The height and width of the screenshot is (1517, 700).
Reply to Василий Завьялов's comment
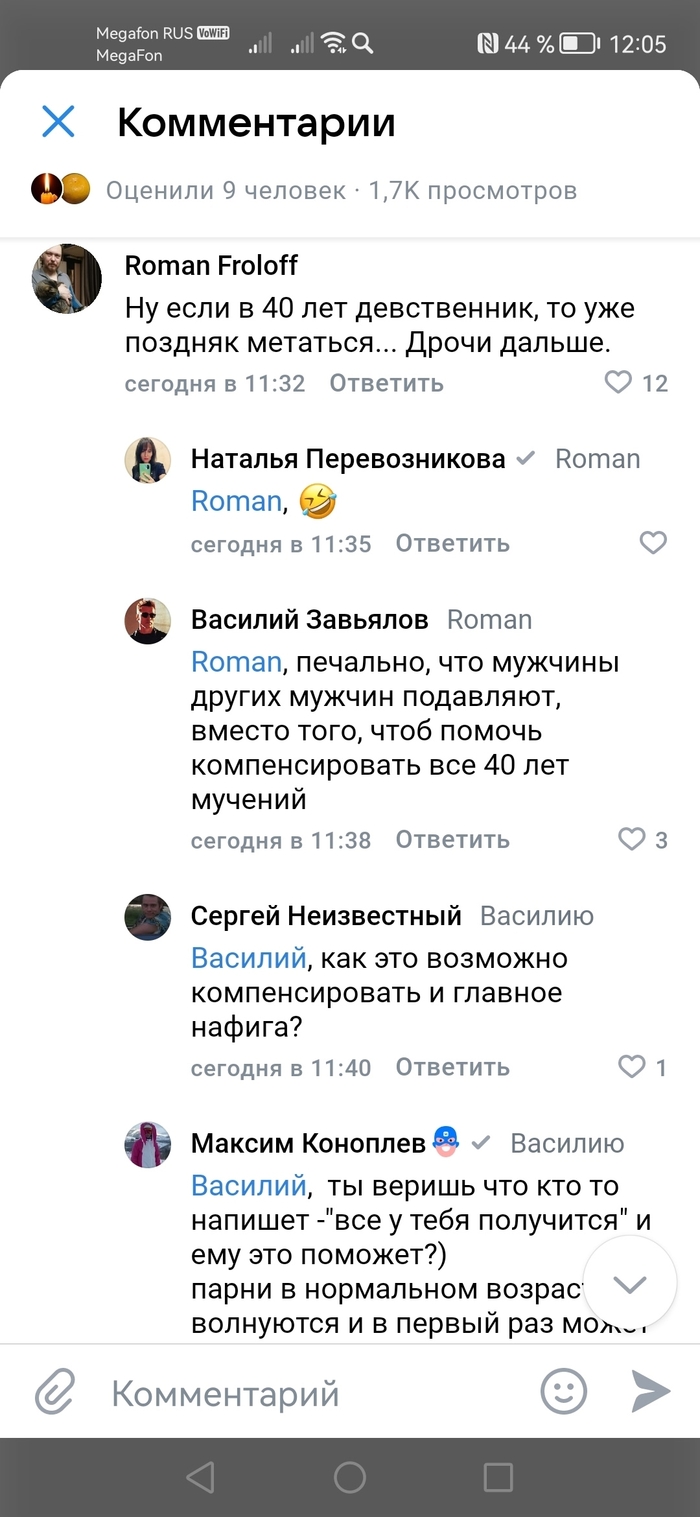click(x=452, y=840)
